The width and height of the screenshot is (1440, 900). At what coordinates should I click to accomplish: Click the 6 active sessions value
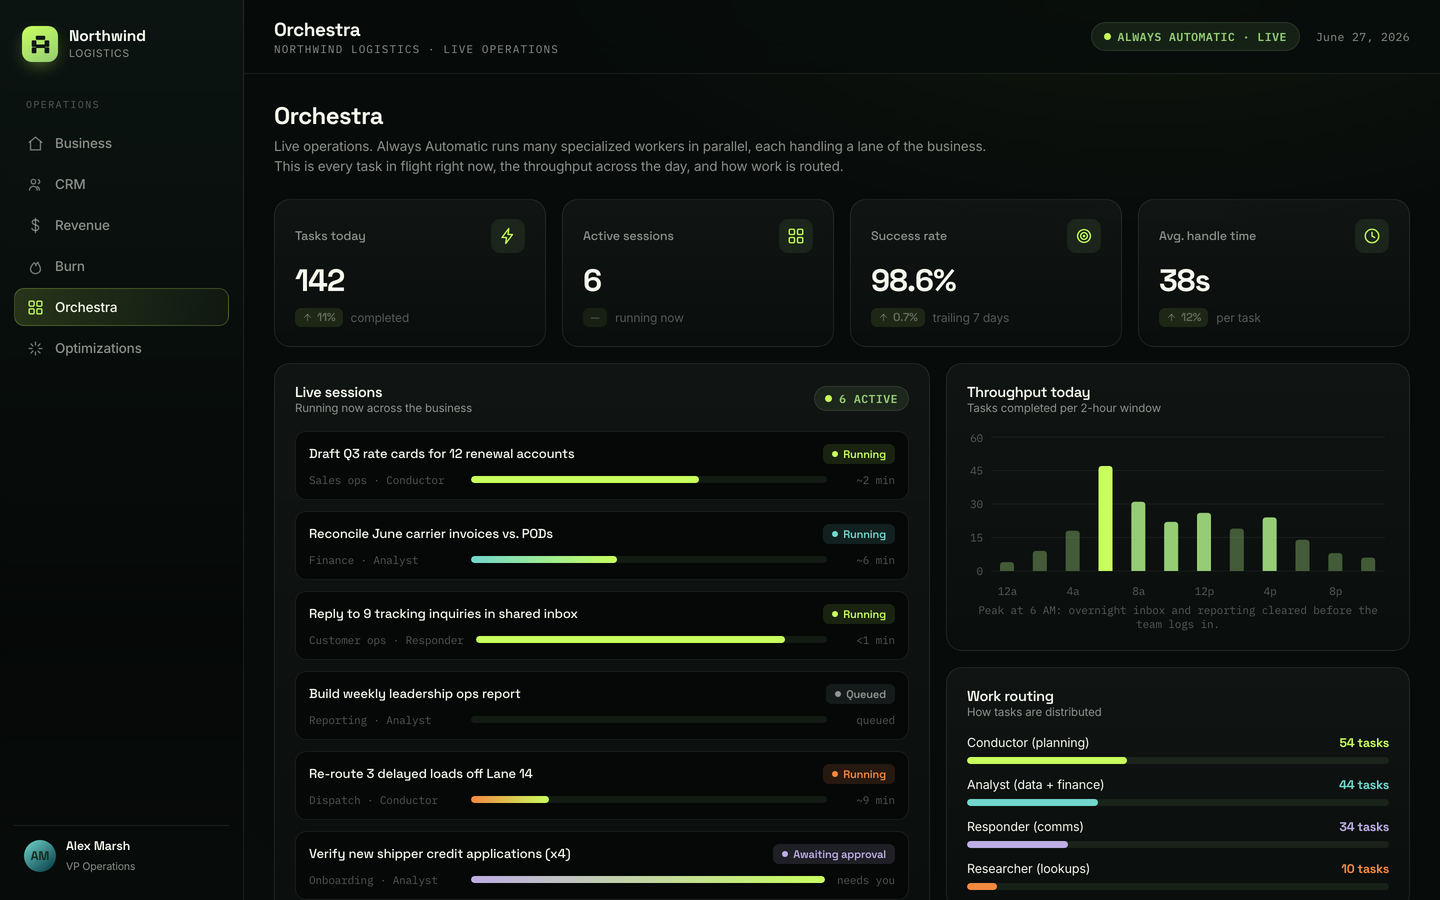(592, 281)
